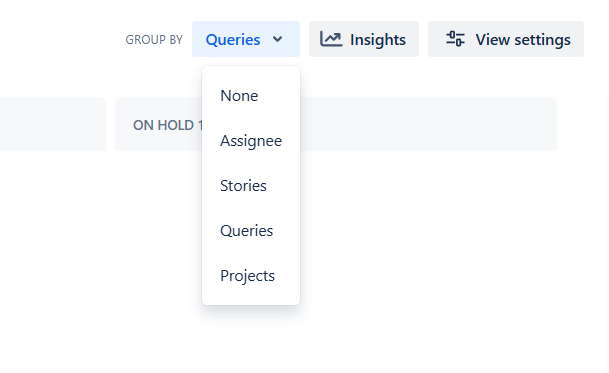Click the Insights line chart icon
Viewport: 609px width, 373px height.
pyautogui.click(x=331, y=39)
